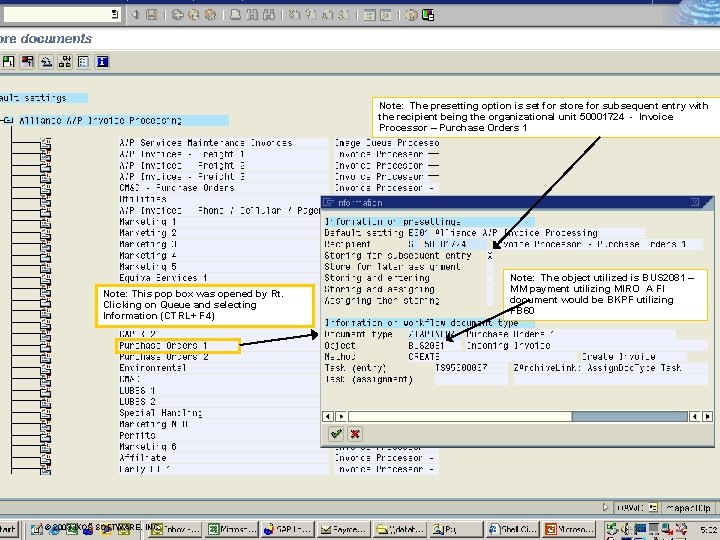Screen dimensions: 720x540
Task: Click the Task (assignment) empty field in dialog
Action: [472, 379]
